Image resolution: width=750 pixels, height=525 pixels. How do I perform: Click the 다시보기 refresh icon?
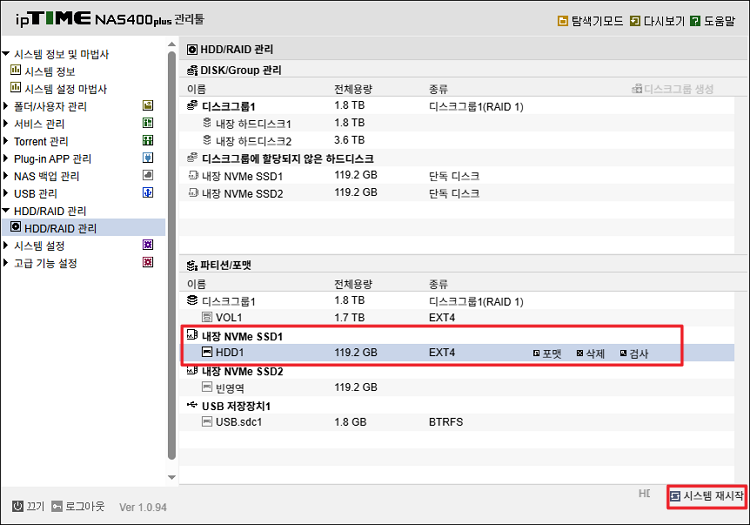pyautogui.click(x=636, y=20)
